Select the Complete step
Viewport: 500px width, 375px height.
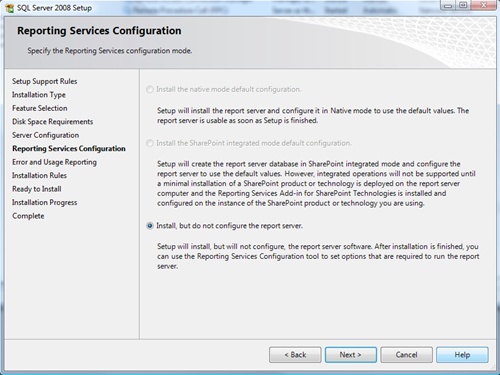pyautogui.click(x=28, y=216)
